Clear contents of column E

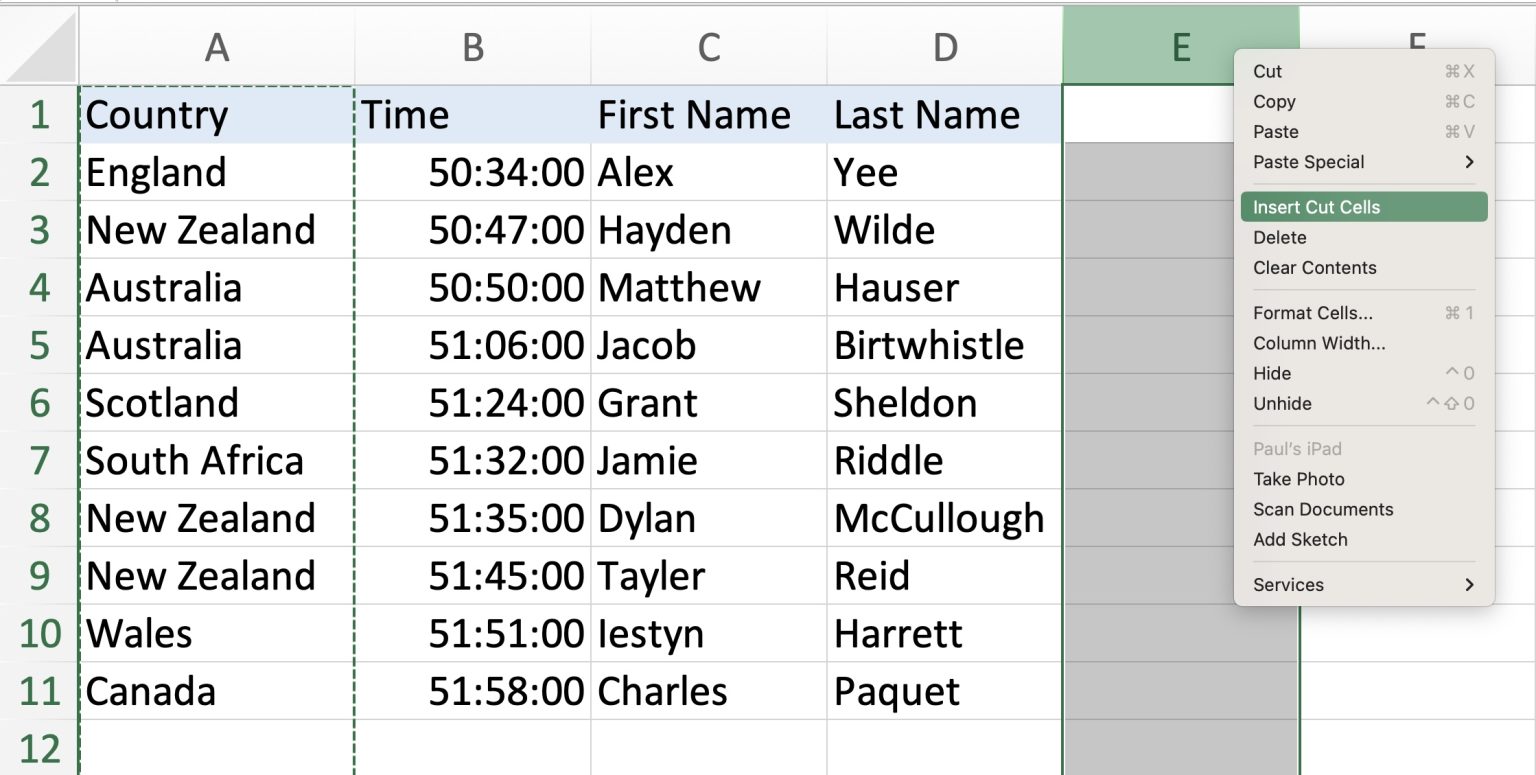pyautogui.click(x=1314, y=267)
